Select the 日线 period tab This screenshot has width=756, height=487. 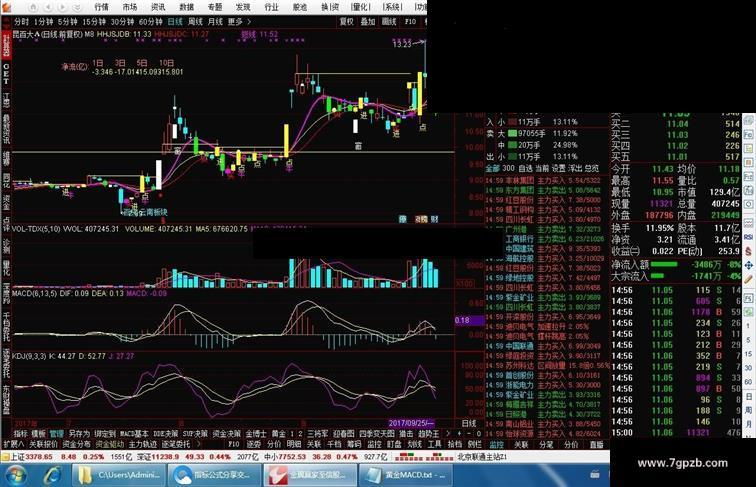[x=175, y=22]
